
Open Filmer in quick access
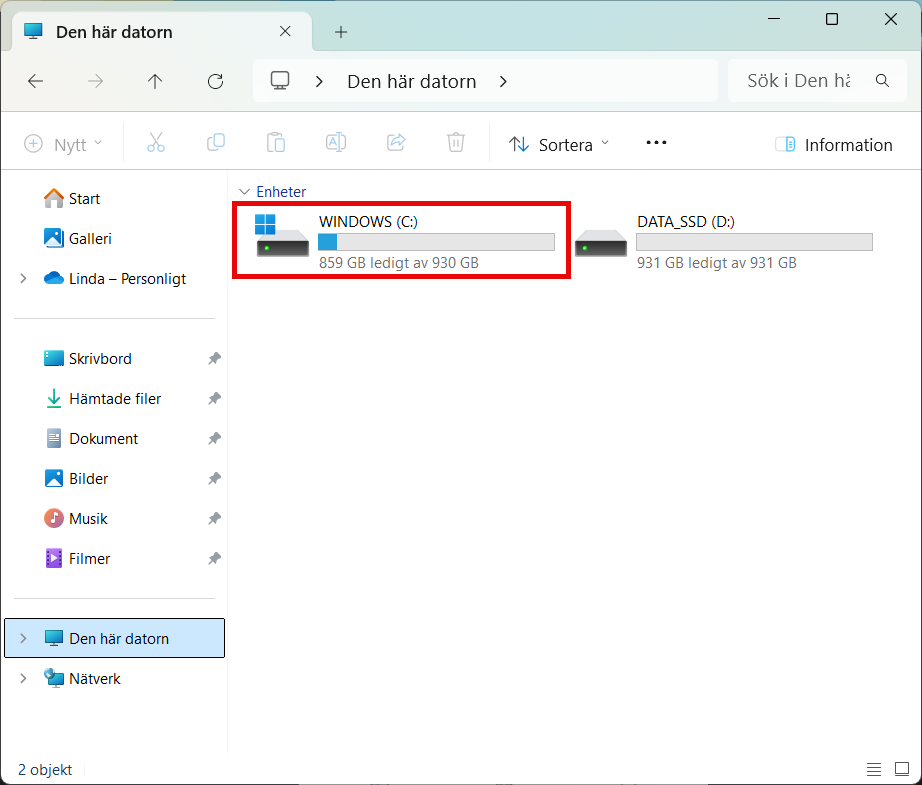click(x=77, y=559)
